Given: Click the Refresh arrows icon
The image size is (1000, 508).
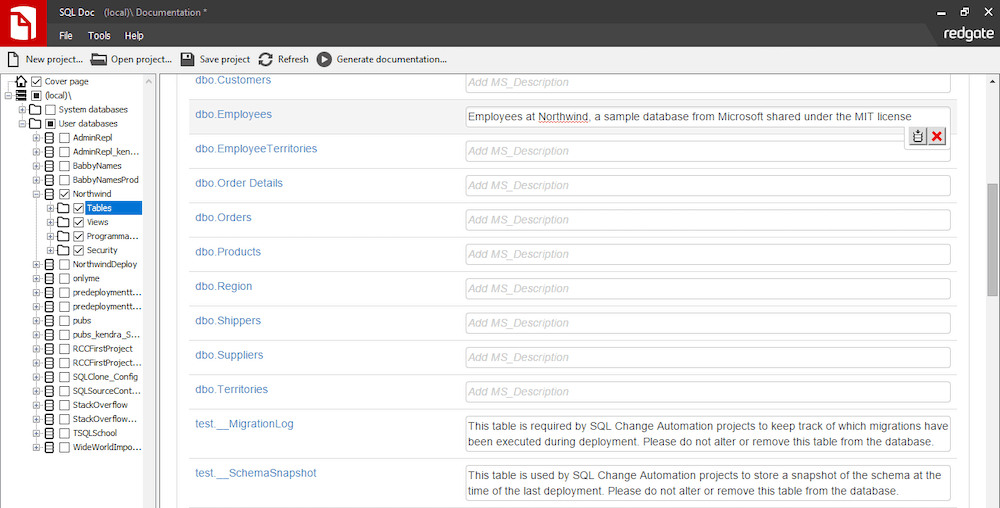Looking at the screenshot, I should [x=266, y=59].
